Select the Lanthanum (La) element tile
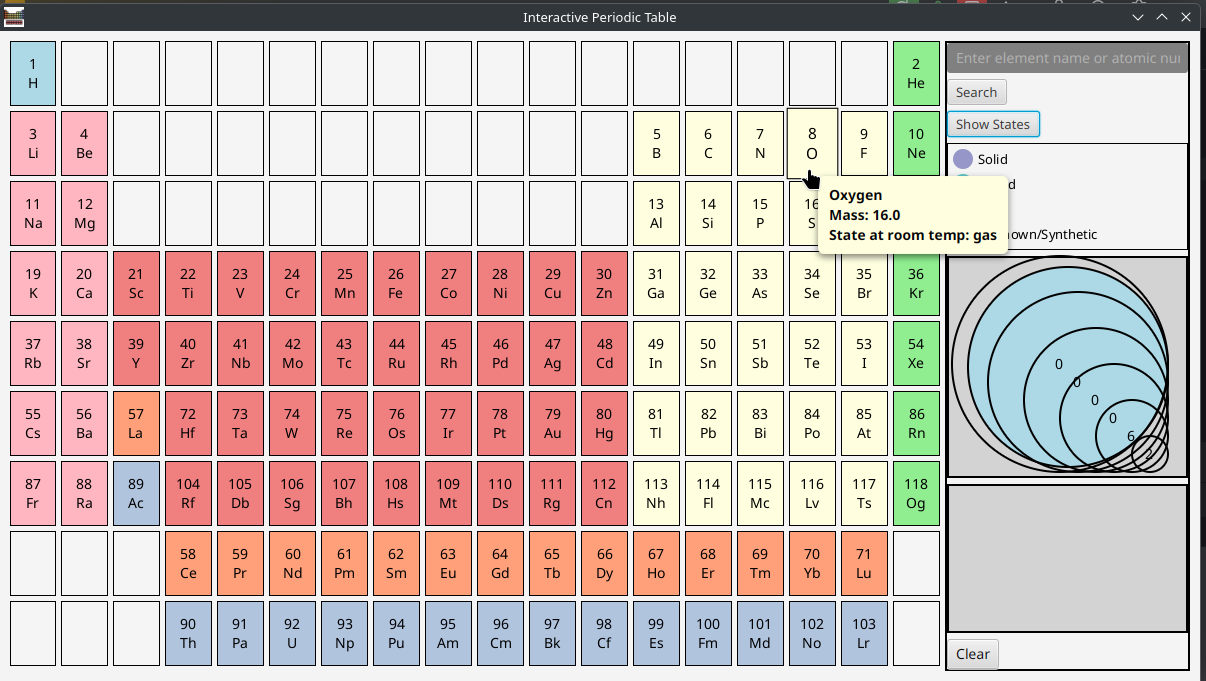This screenshot has height=681, width=1206. (x=136, y=423)
